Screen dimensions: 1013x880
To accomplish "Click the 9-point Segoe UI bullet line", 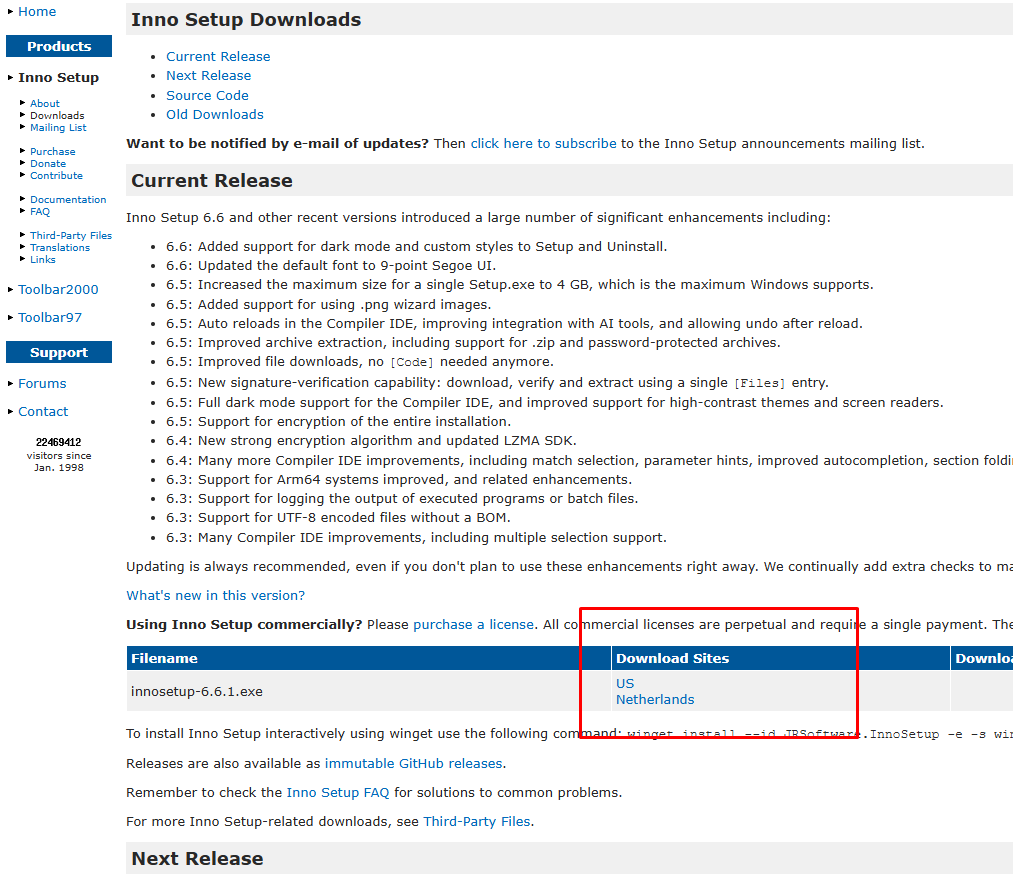I will click(331, 266).
